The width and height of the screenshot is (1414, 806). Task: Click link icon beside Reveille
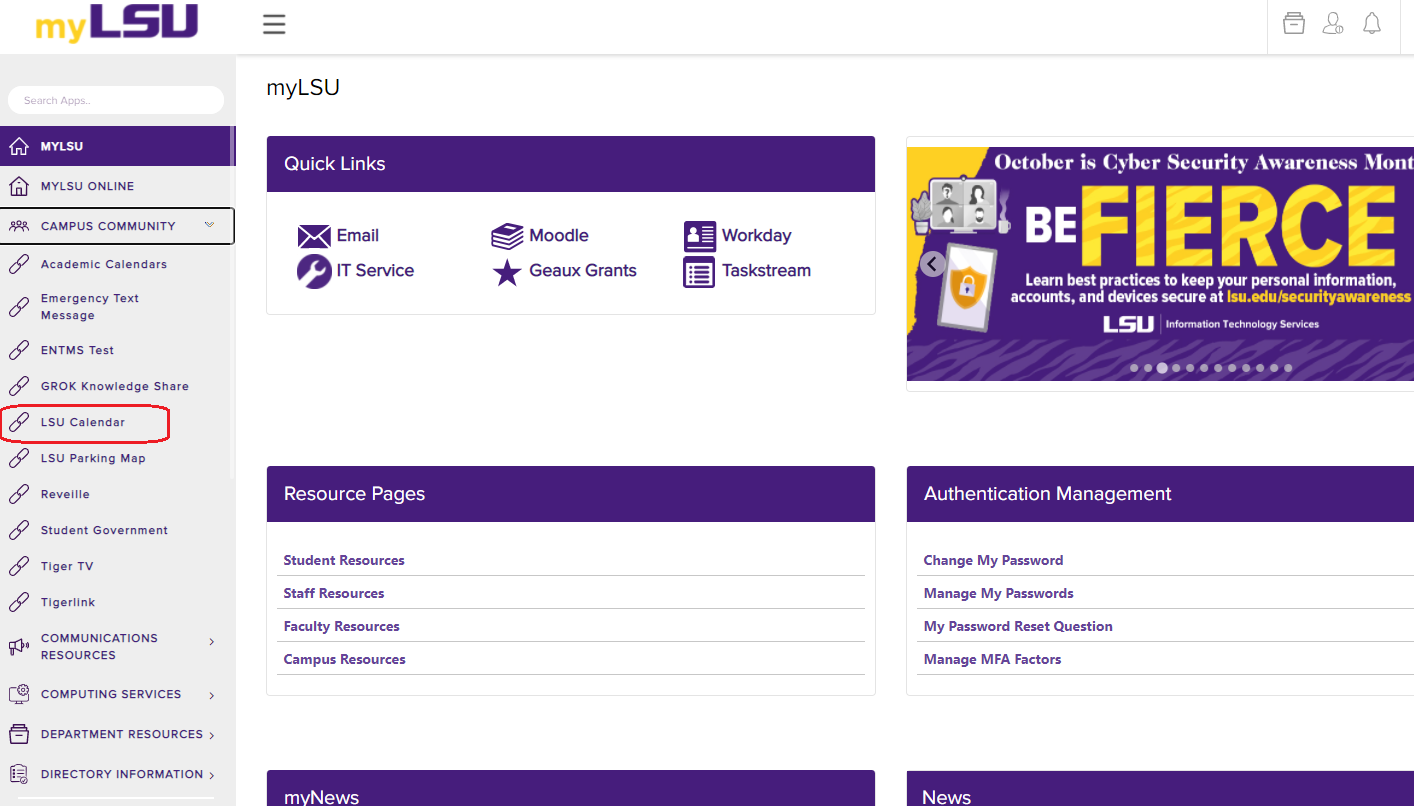(x=18, y=494)
